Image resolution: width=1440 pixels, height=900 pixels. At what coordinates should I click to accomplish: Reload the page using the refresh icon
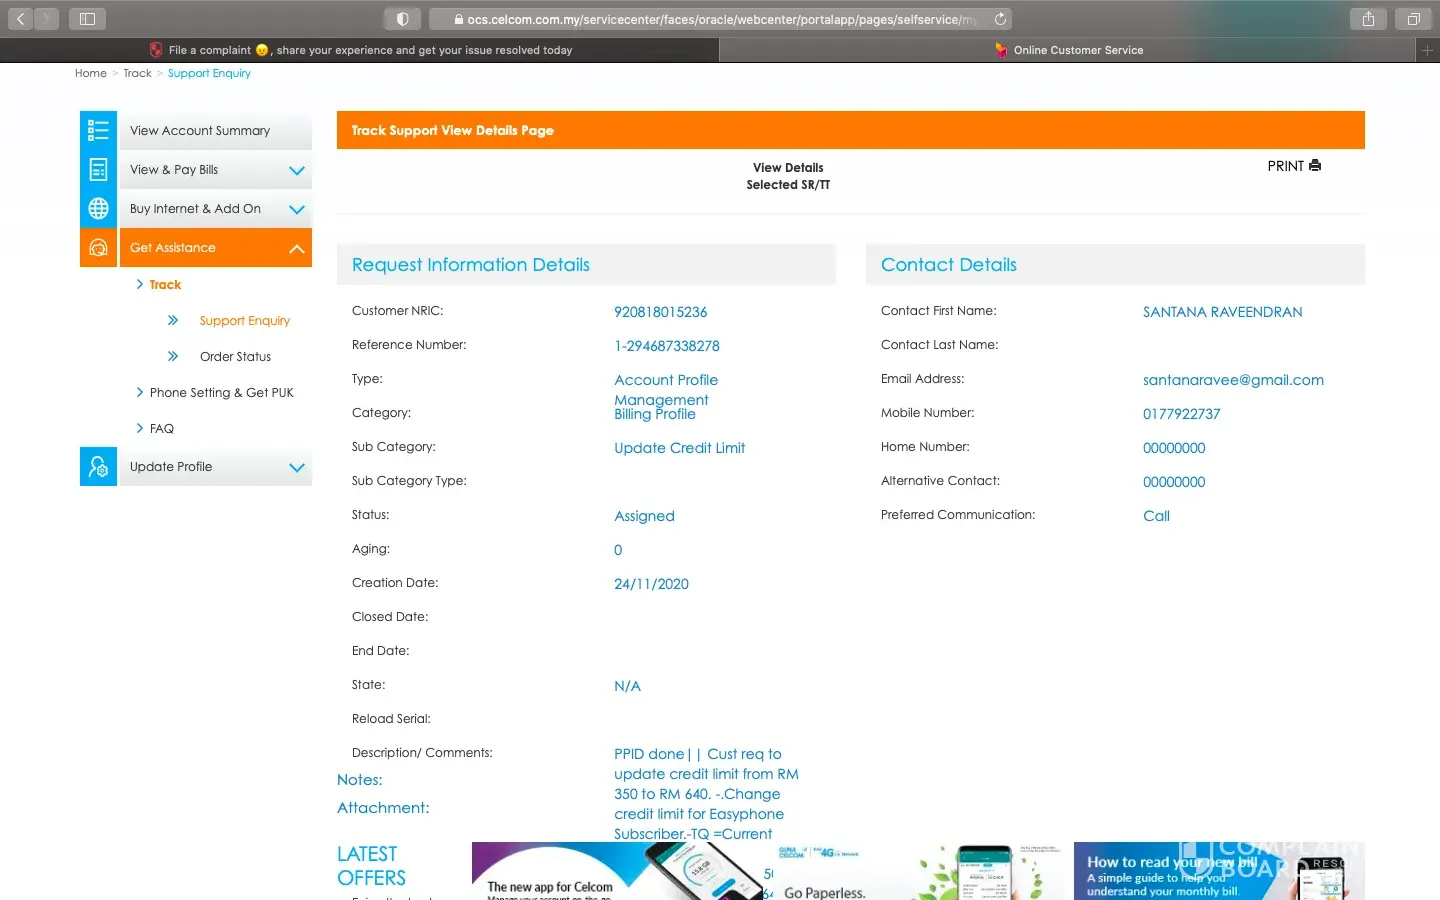click(999, 19)
